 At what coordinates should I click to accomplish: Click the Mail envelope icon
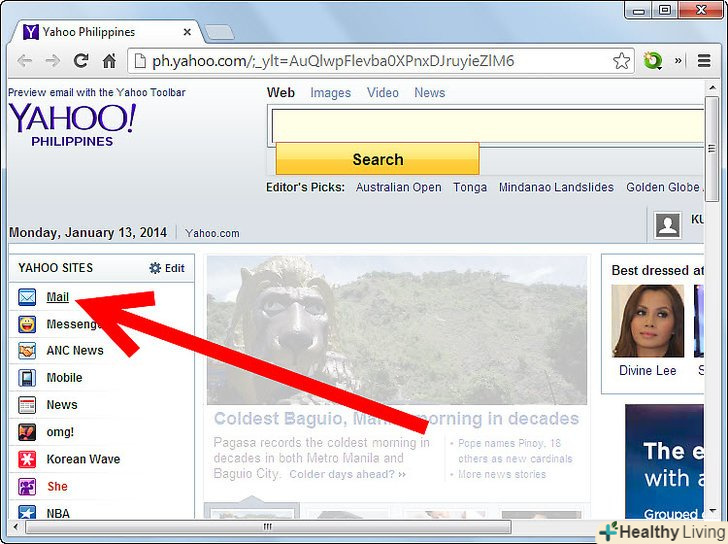tap(27, 297)
